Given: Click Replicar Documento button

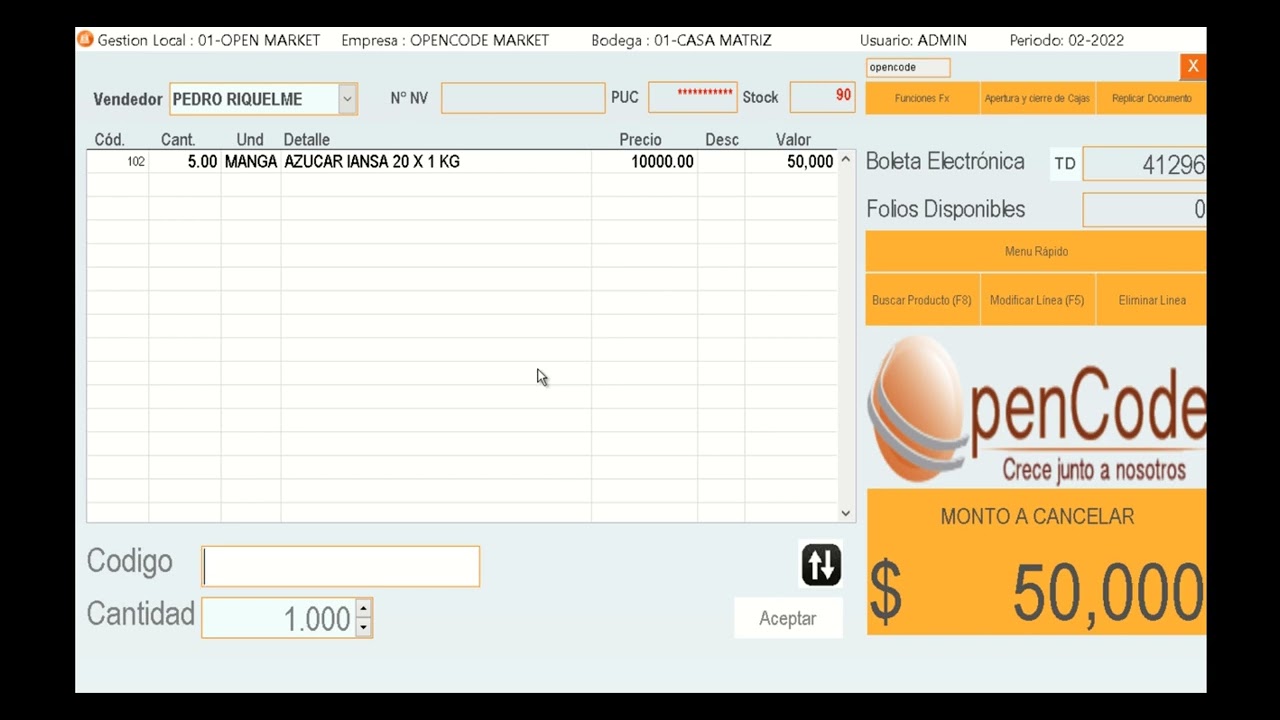Looking at the screenshot, I should coord(1151,98).
